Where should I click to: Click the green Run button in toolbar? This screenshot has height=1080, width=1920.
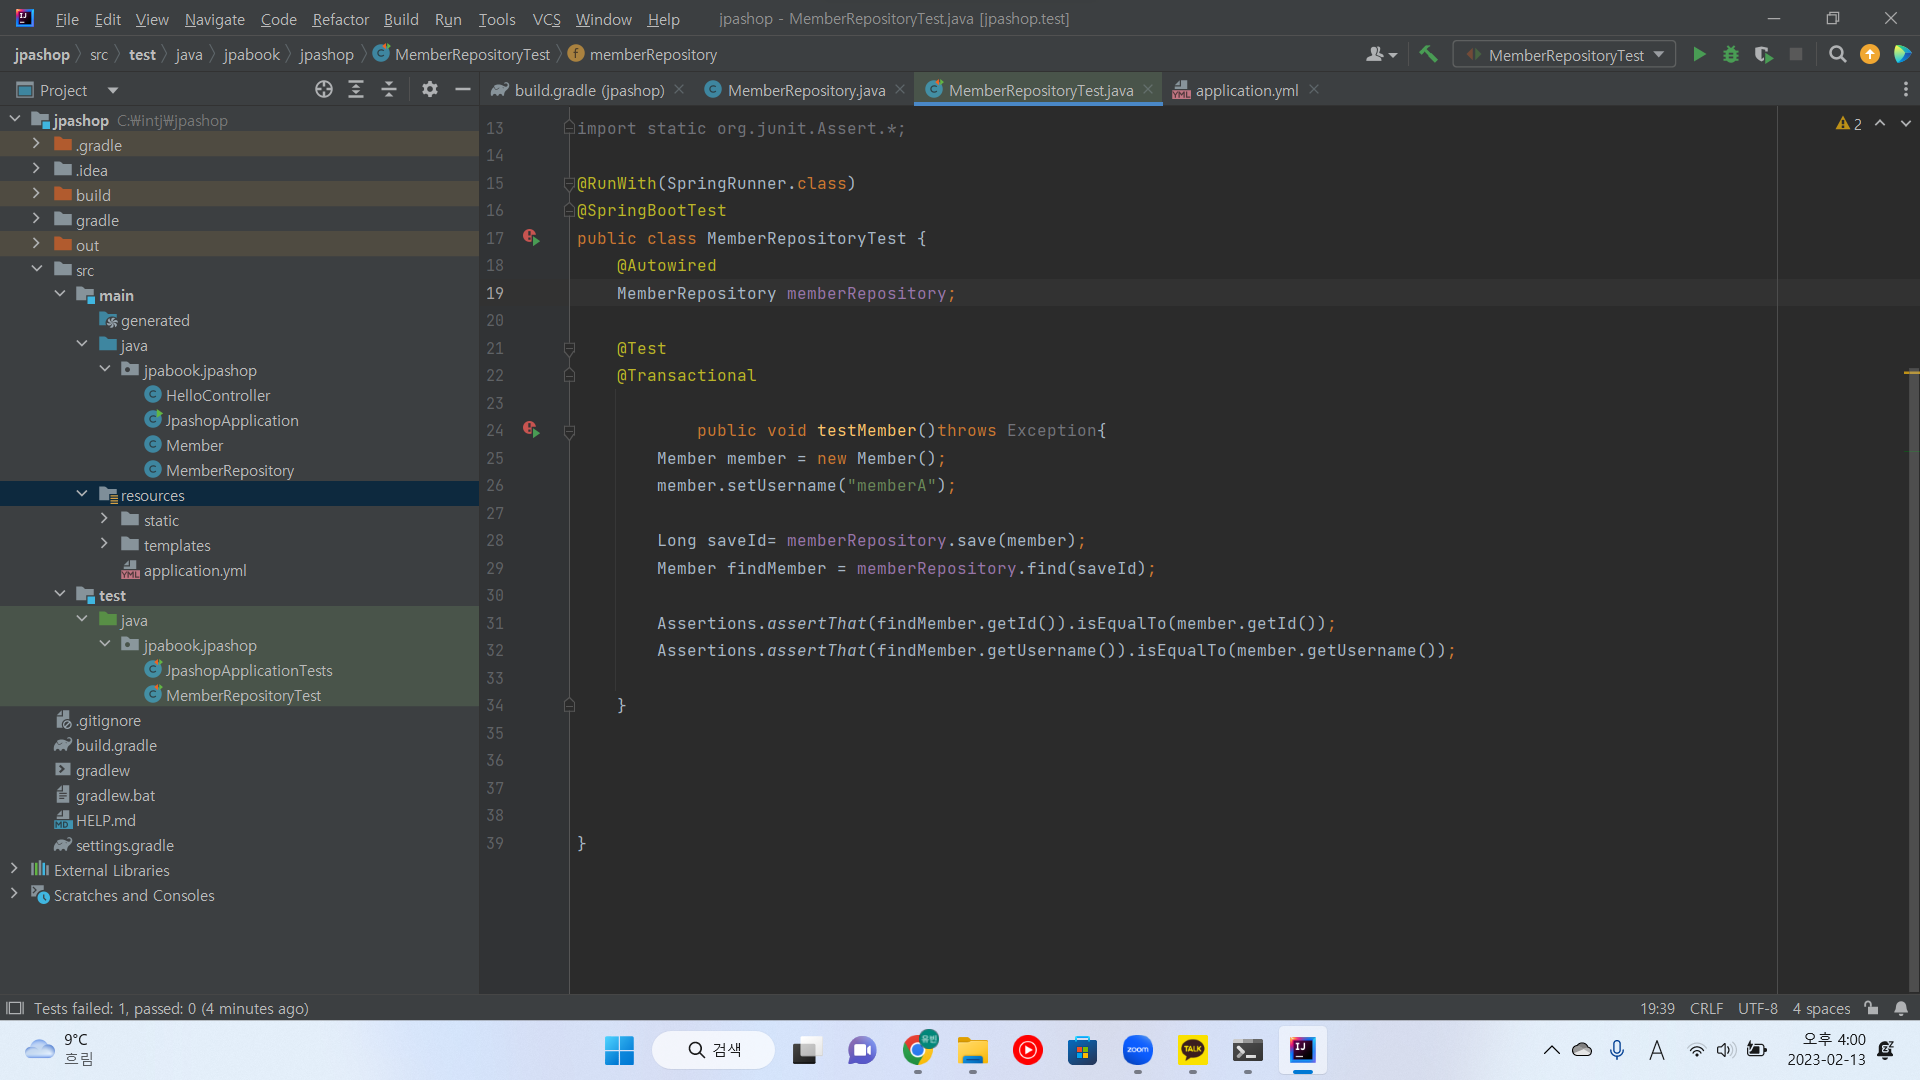1699,55
